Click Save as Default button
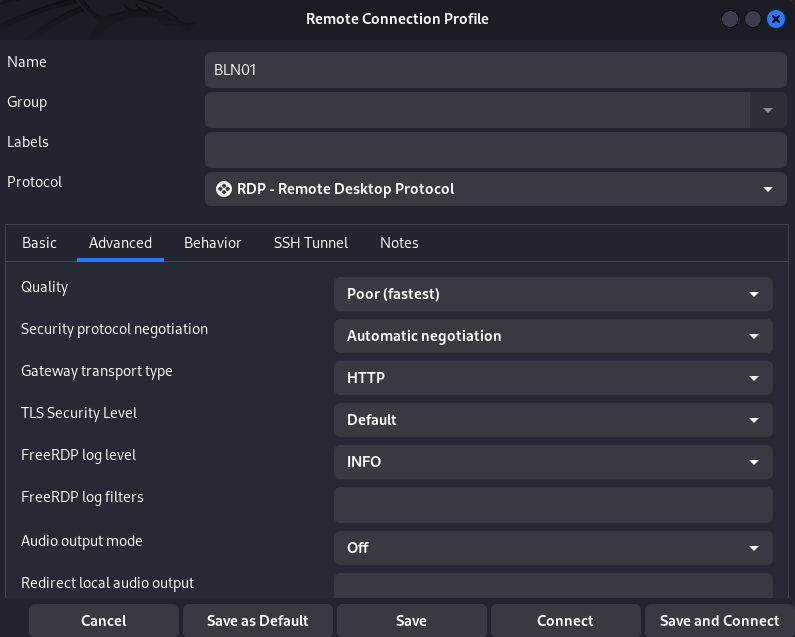The width and height of the screenshot is (795, 637). (258, 621)
